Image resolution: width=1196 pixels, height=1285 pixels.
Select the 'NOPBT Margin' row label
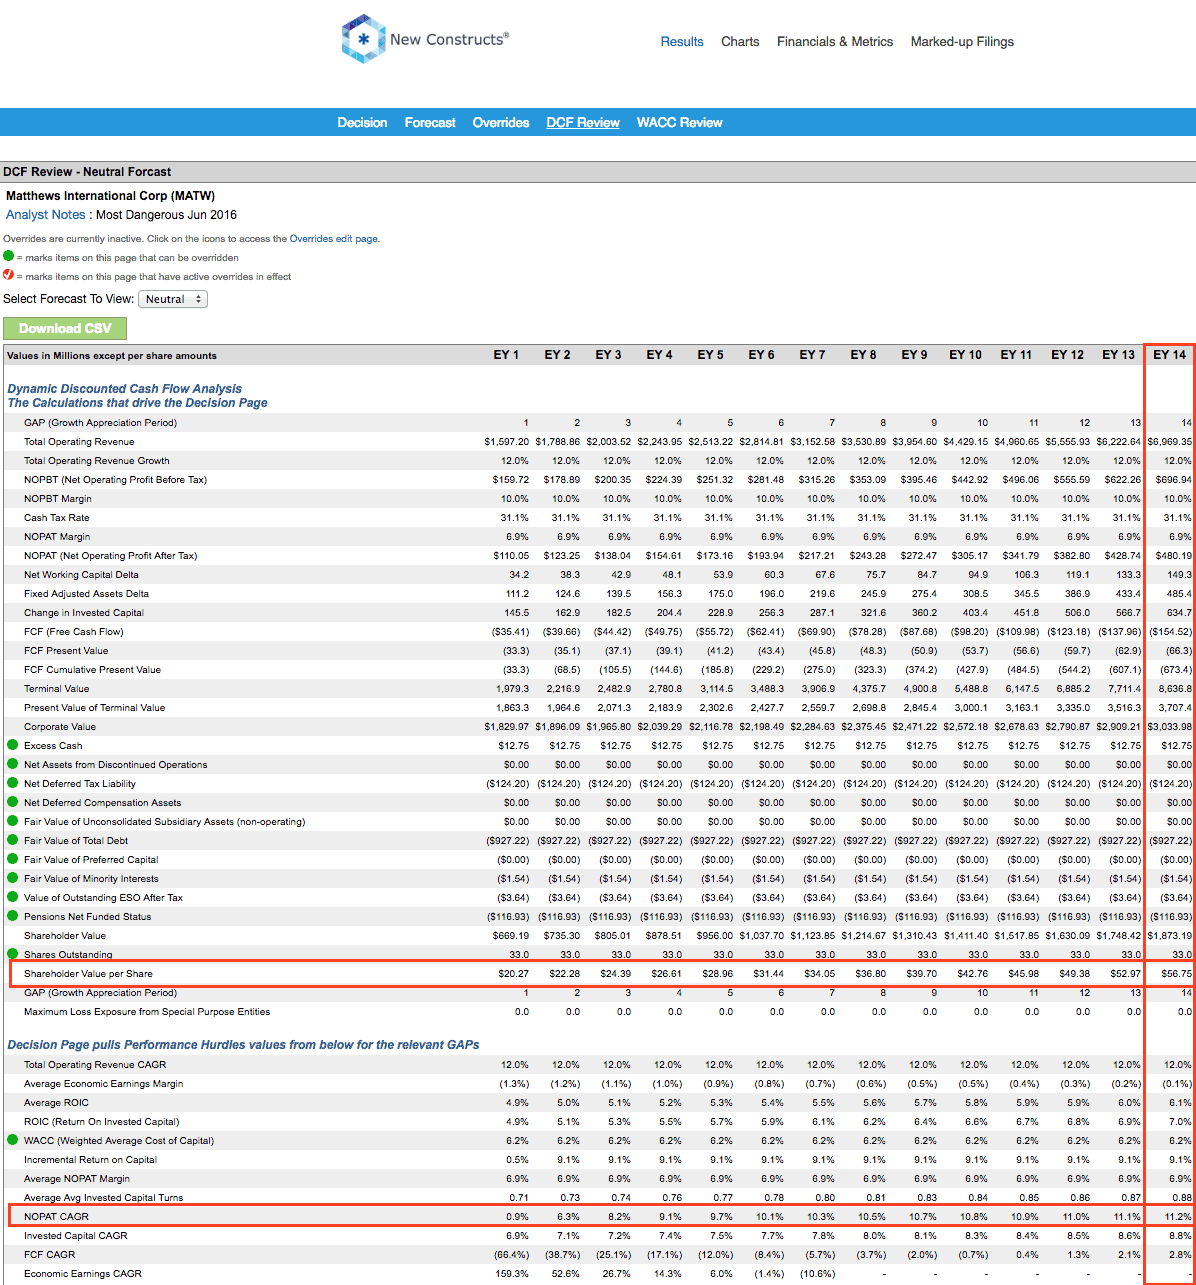click(58, 499)
